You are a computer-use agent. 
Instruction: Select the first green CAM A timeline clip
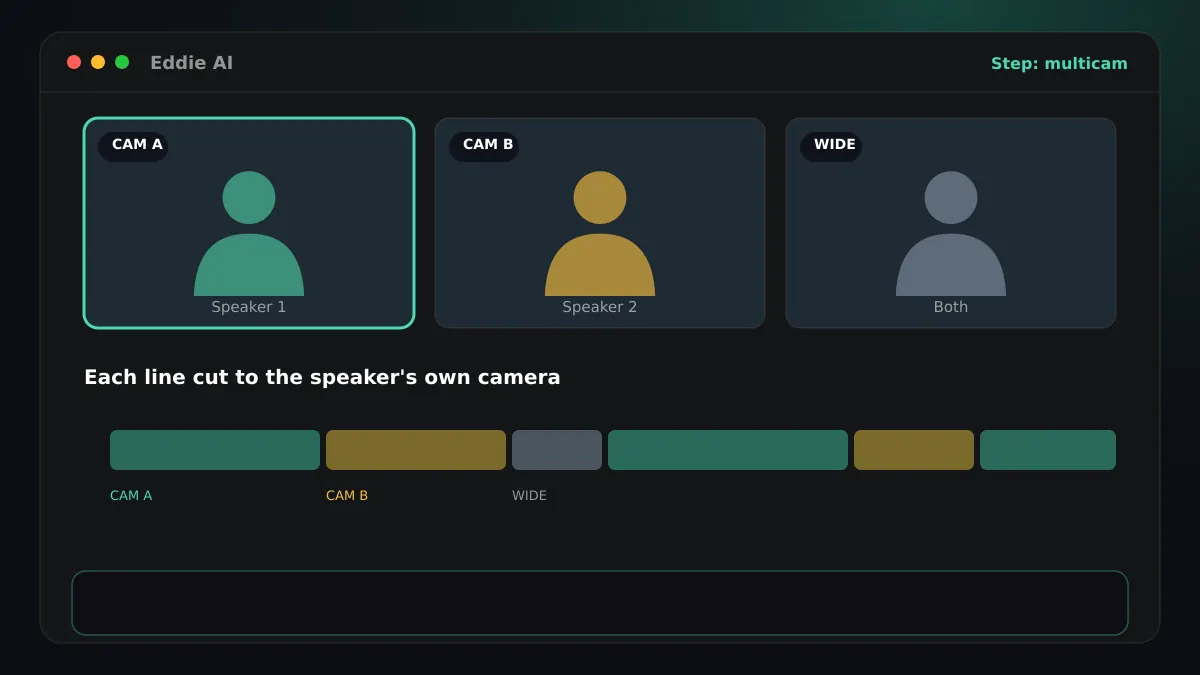tap(215, 450)
